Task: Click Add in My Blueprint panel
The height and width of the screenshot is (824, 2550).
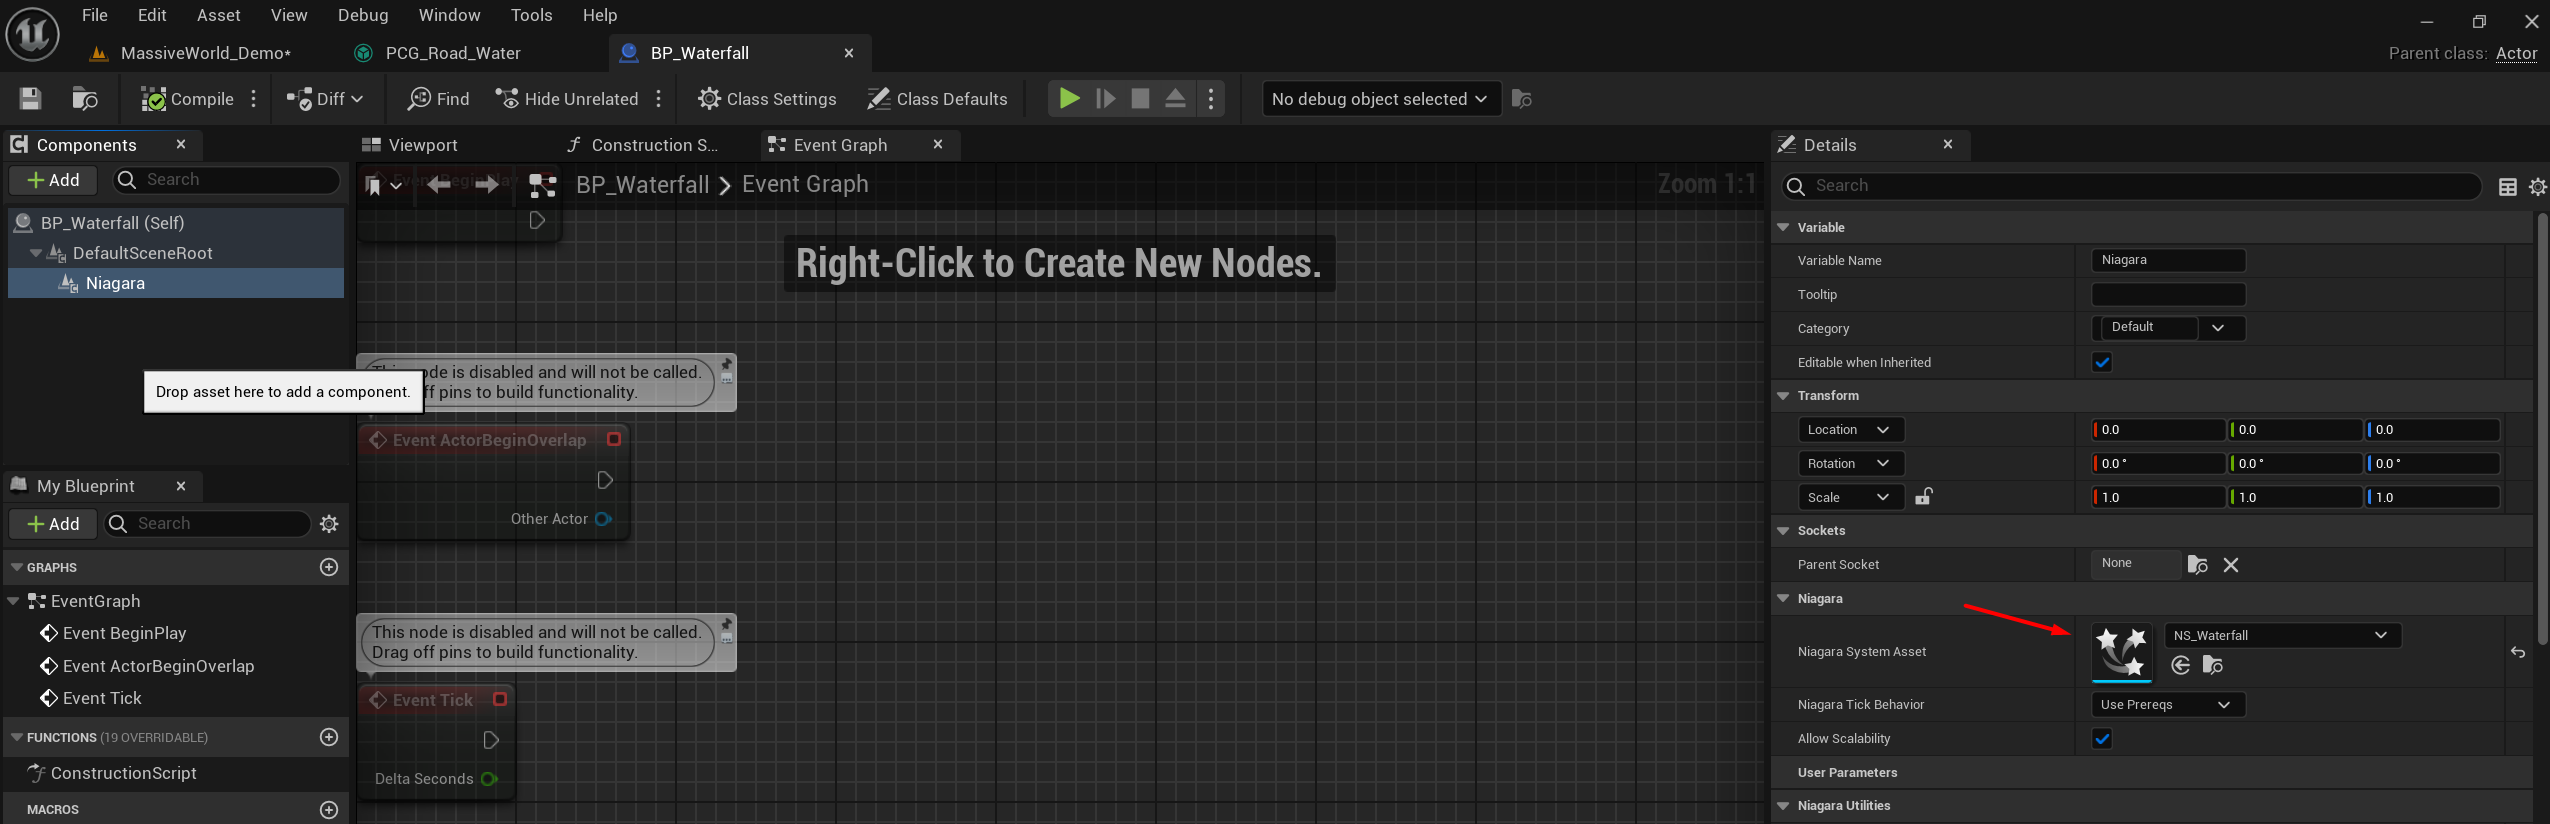Action: coord(53,524)
